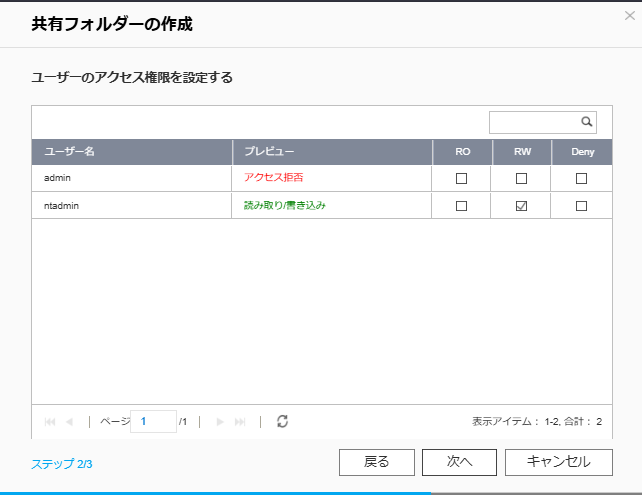Go to first page icon
This screenshot has width=642, height=495.
click(x=50, y=422)
